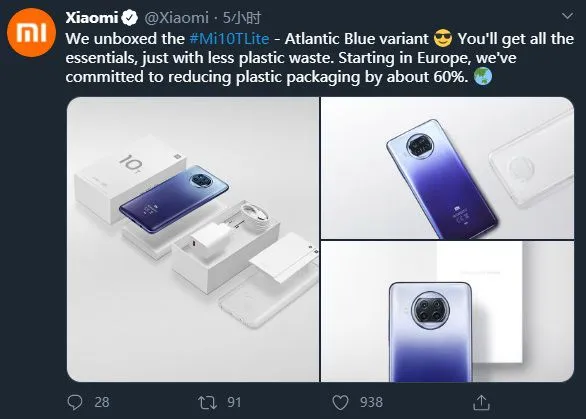Click the Xiaomi orange profile avatar
586x419 pixels.
point(31,33)
